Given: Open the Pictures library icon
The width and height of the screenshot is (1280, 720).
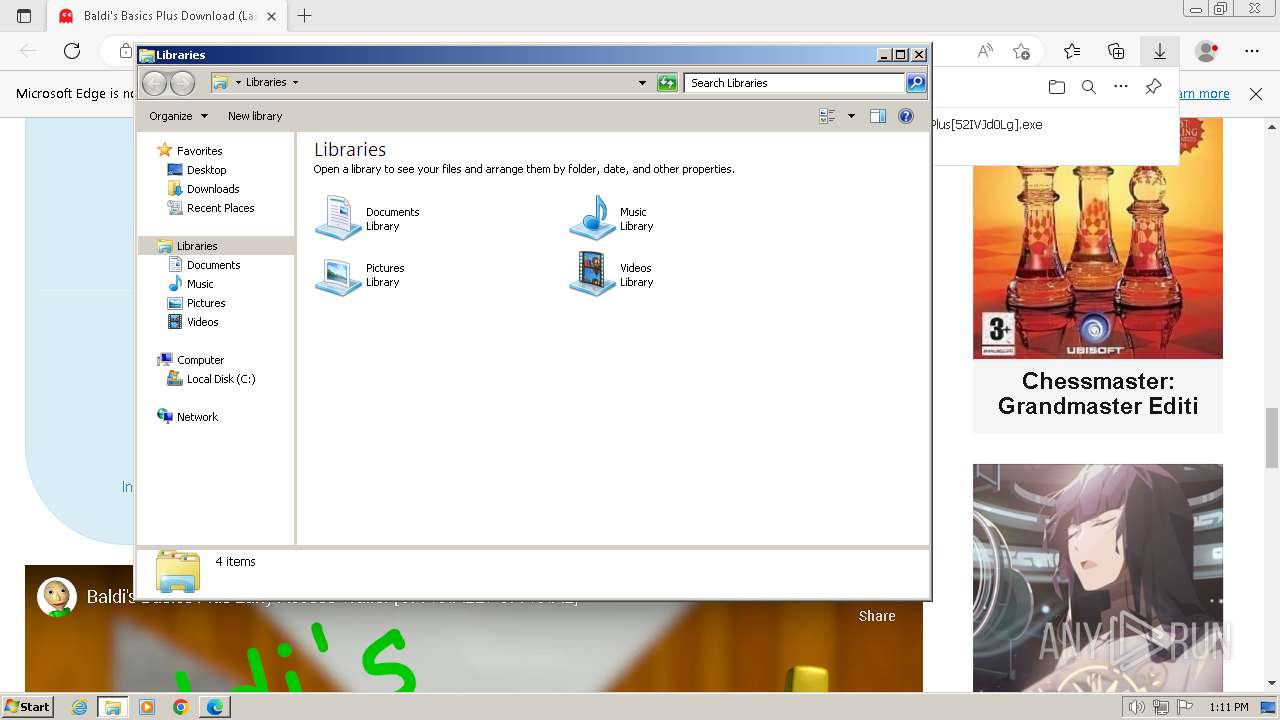Looking at the screenshot, I should [338, 275].
